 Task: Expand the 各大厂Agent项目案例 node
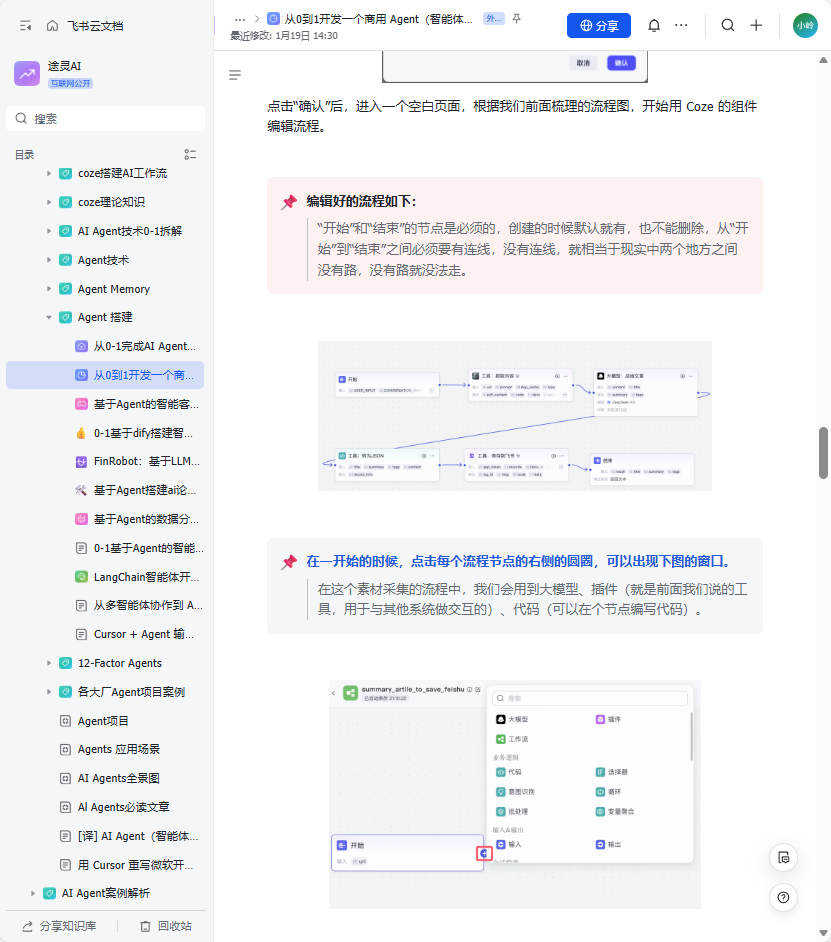coord(49,692)
